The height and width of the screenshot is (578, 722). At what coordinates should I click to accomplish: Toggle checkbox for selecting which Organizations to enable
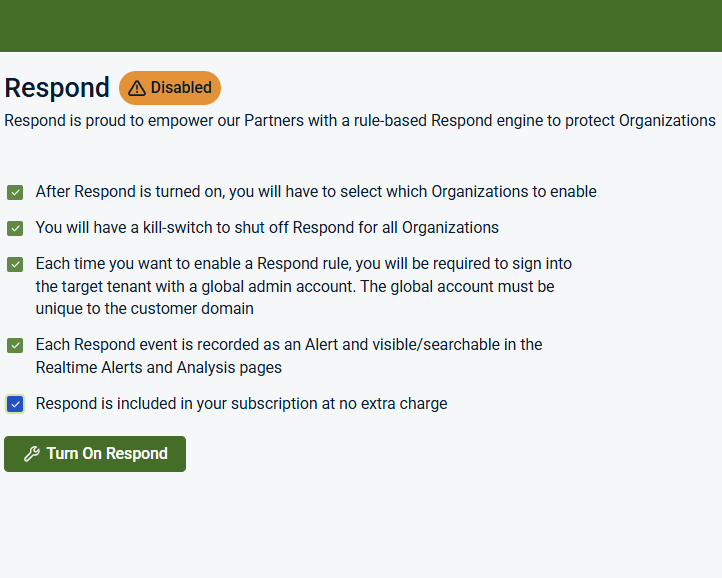click(x=15, y=193)
